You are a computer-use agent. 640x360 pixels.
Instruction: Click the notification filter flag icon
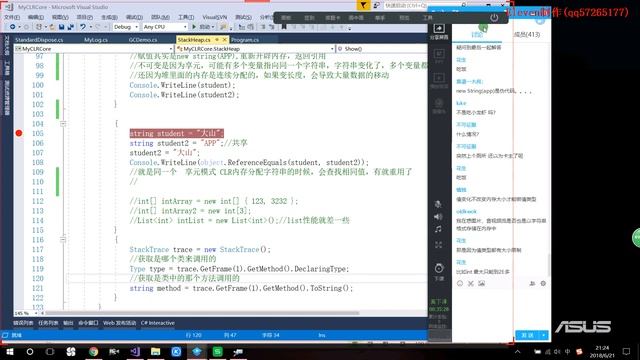pyautogui.click(x=363, y=5)
